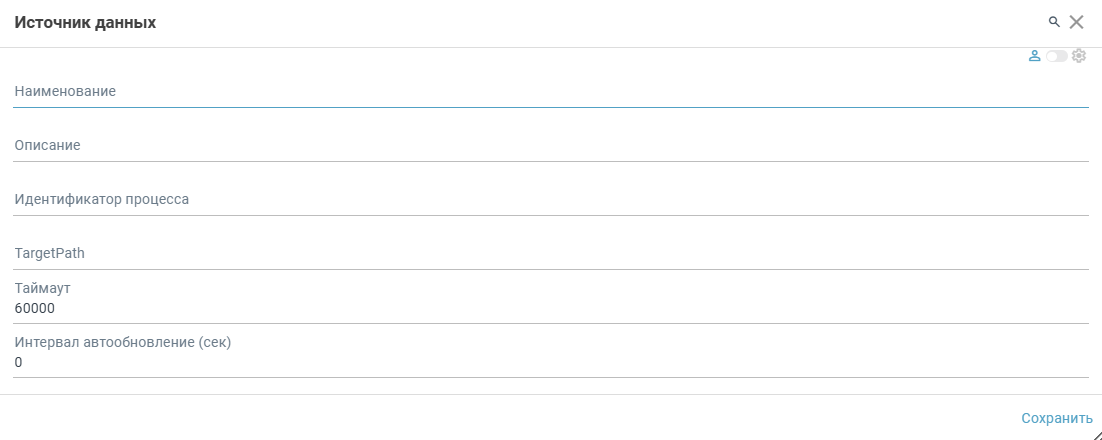Click the Таймаут value 60000
Screen dimensions: 1102x440
click(x=35, y=309)
